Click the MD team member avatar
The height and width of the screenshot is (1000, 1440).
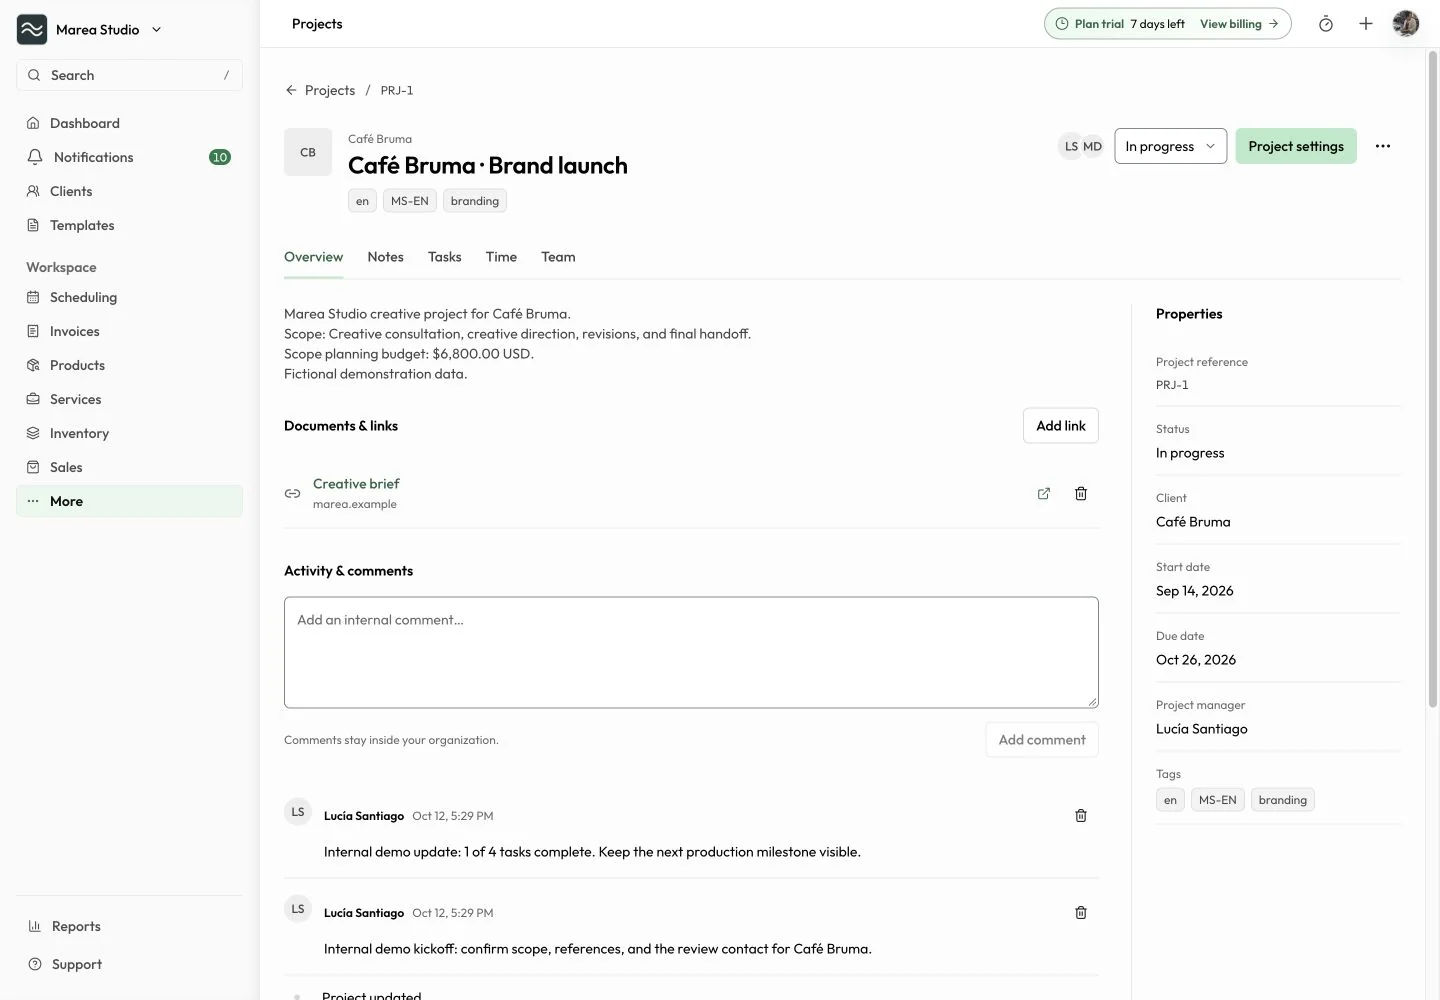(x=1092, y=146)
